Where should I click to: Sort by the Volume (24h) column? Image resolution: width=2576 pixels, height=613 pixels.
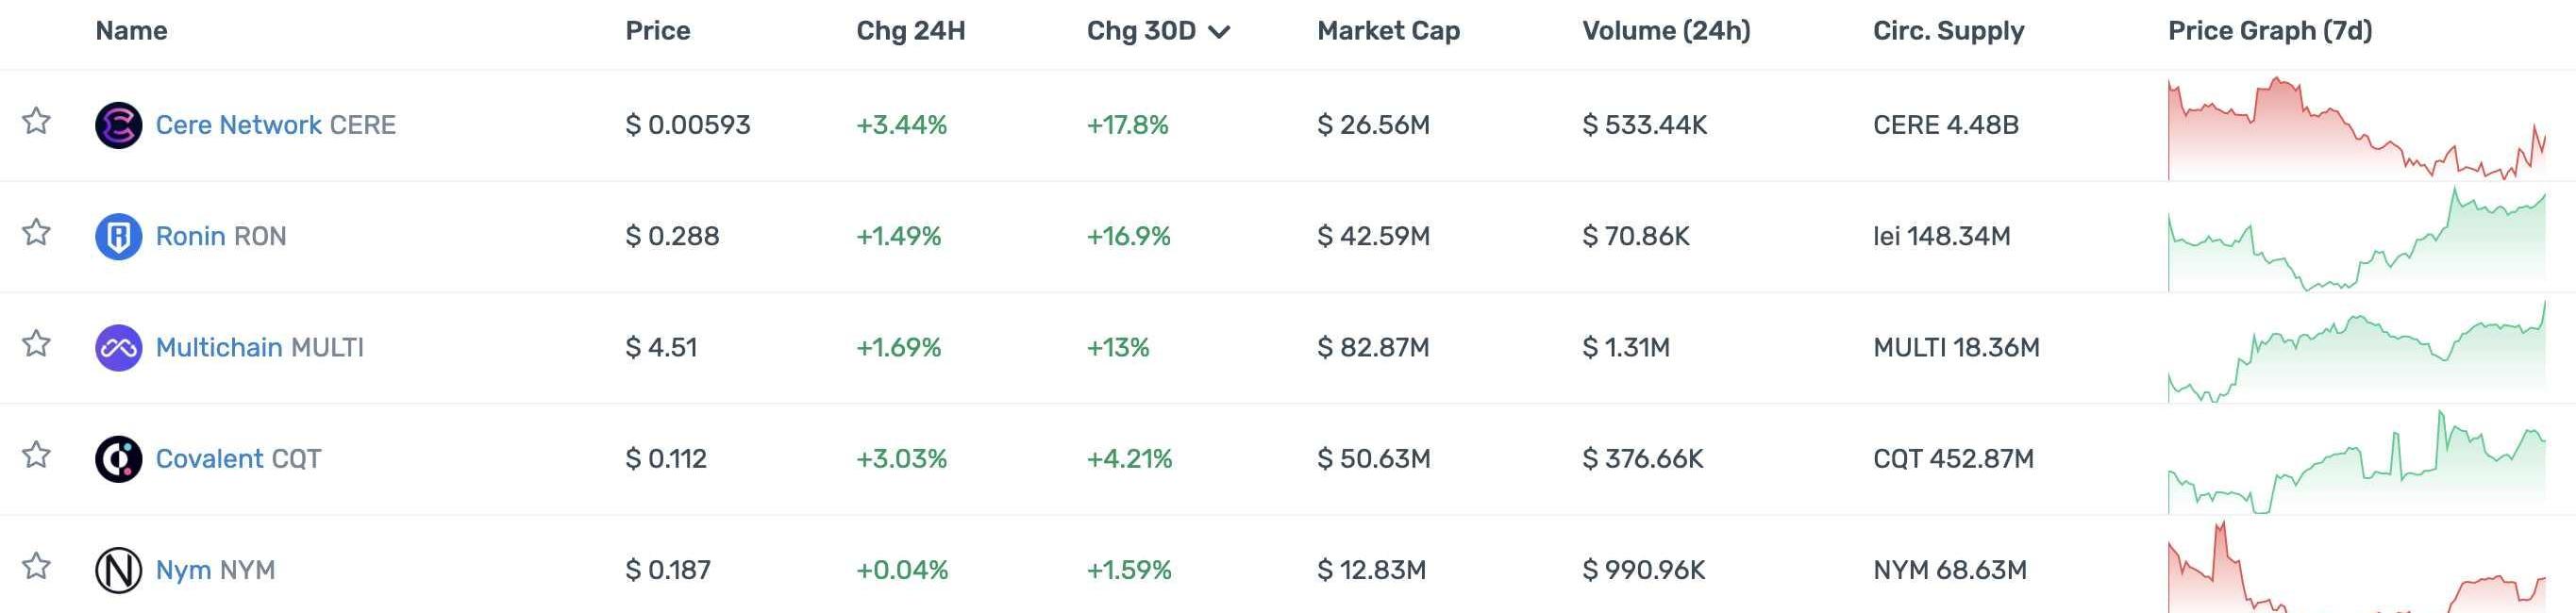[1666, 31]
